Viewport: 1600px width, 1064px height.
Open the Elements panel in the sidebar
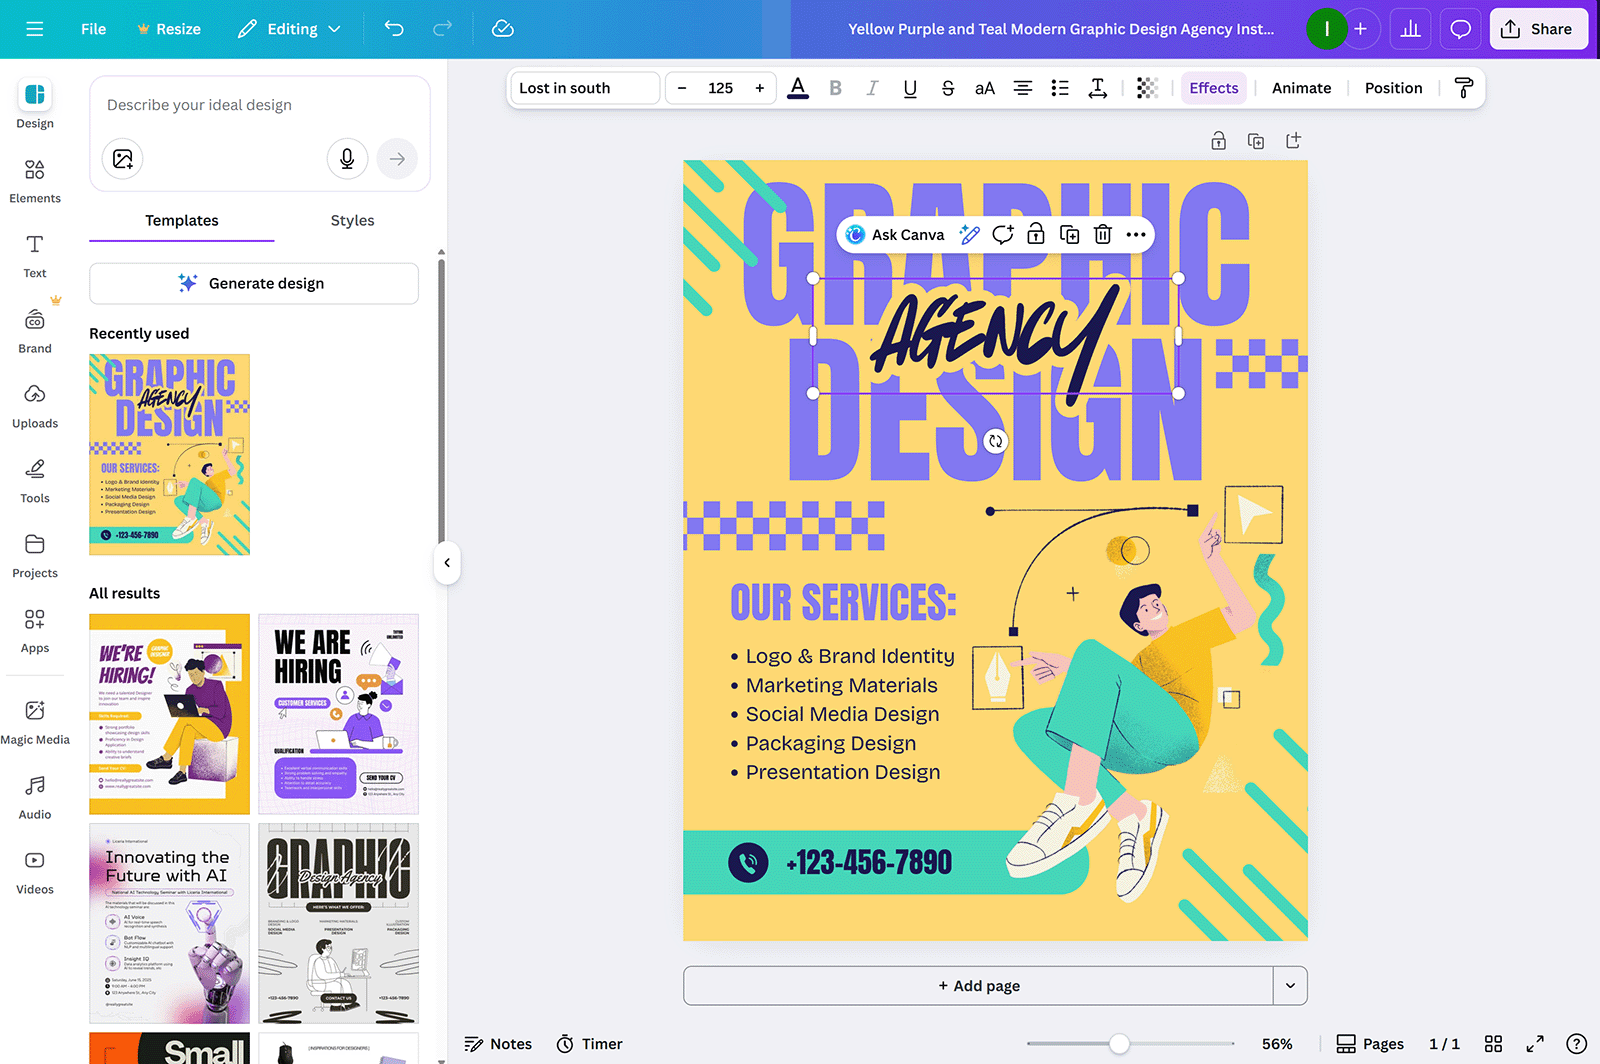pos(35,182)
